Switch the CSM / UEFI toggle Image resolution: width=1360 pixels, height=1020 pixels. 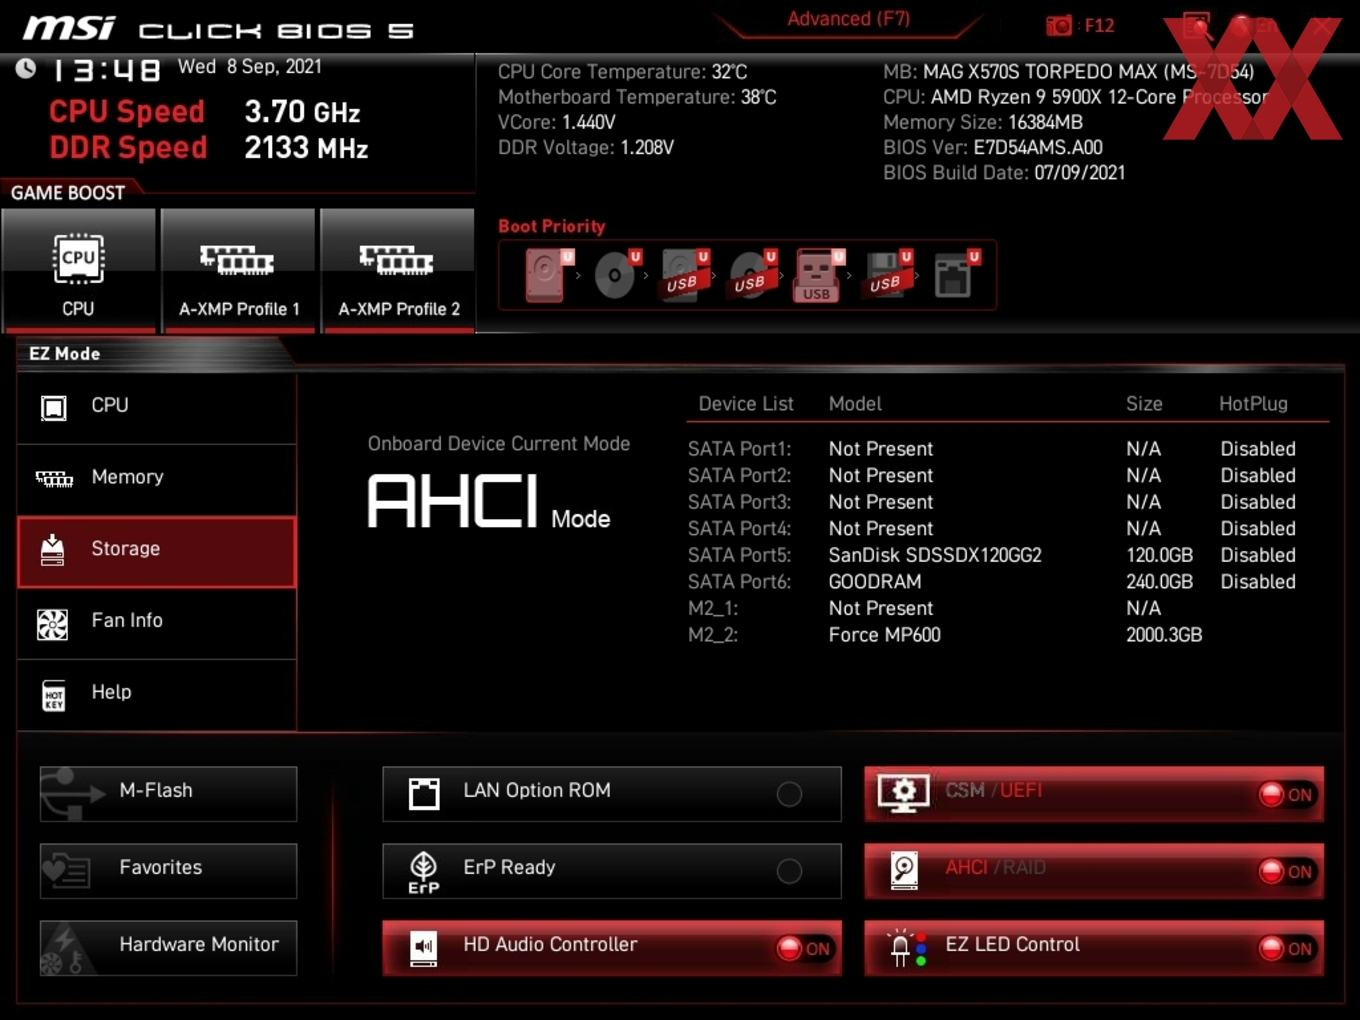1287,794
